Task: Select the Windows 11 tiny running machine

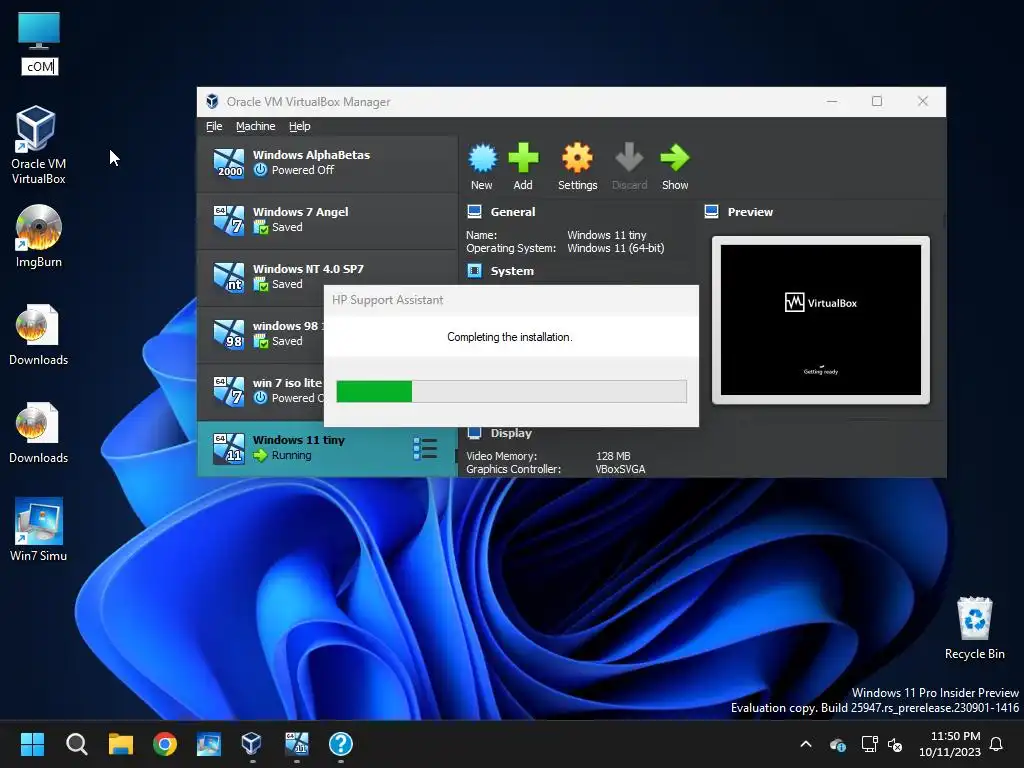Action: 327,449
